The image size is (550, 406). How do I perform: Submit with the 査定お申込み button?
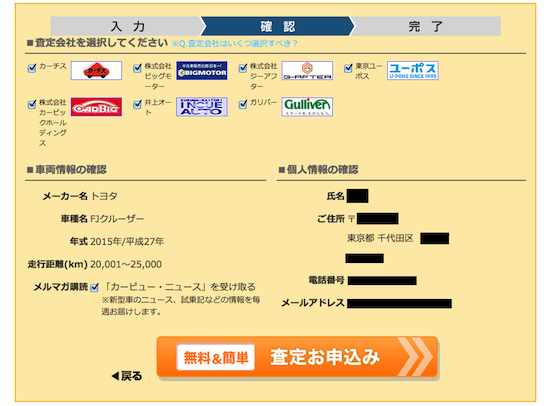297,357
